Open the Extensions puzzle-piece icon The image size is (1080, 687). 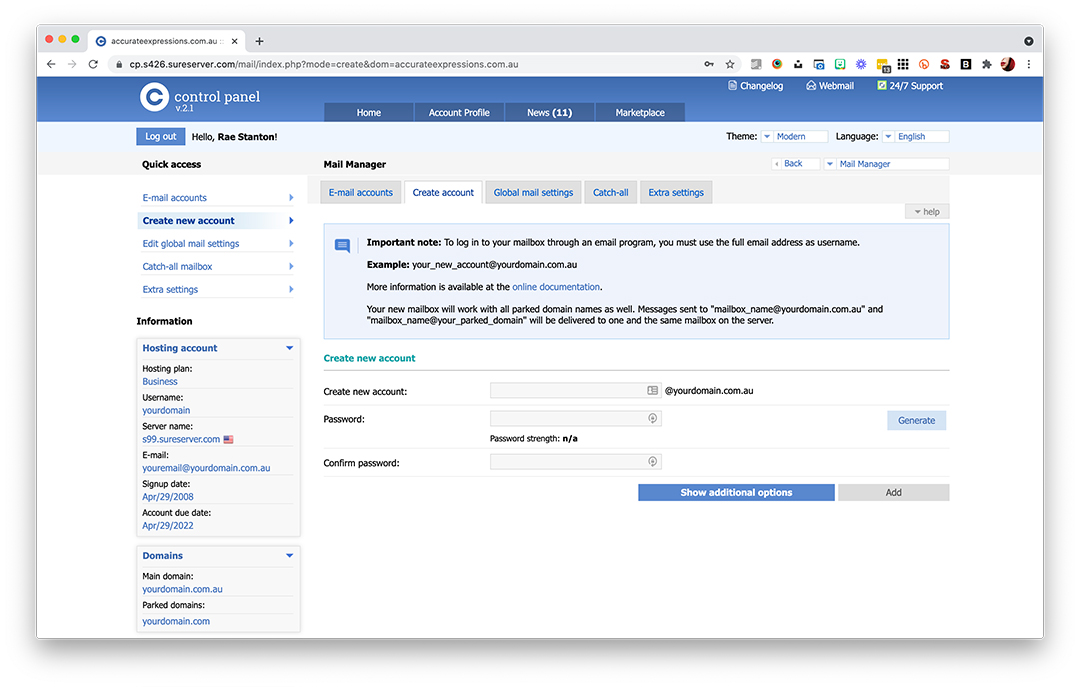click(987, 64)
